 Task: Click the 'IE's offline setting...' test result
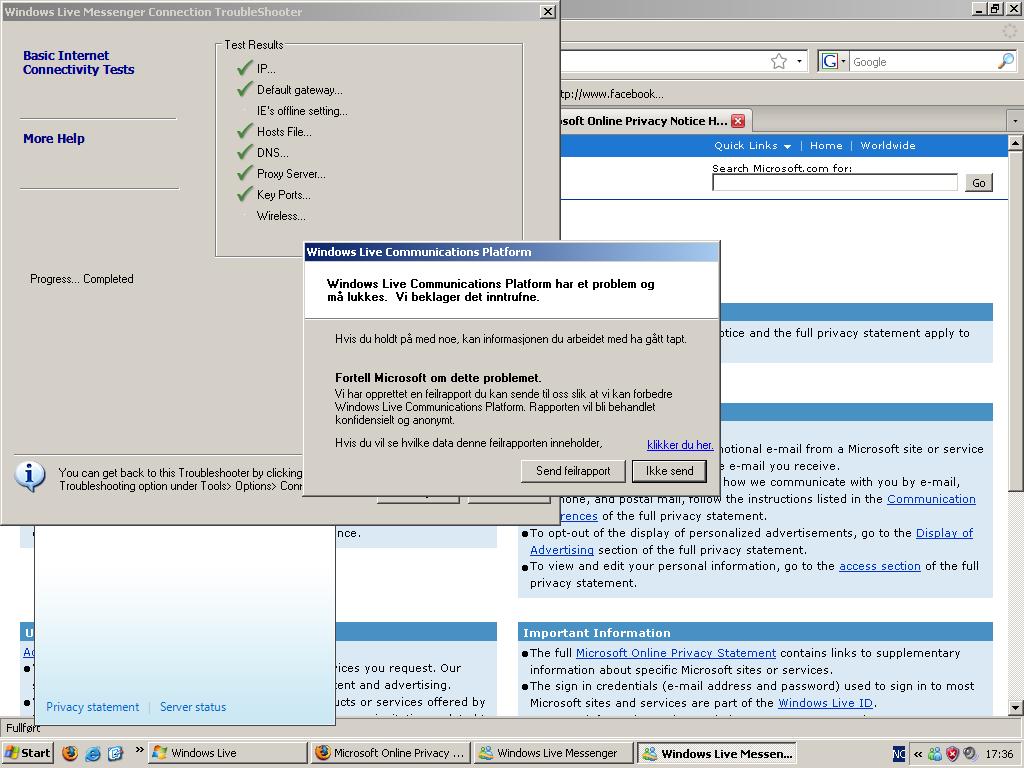point(302,111)
